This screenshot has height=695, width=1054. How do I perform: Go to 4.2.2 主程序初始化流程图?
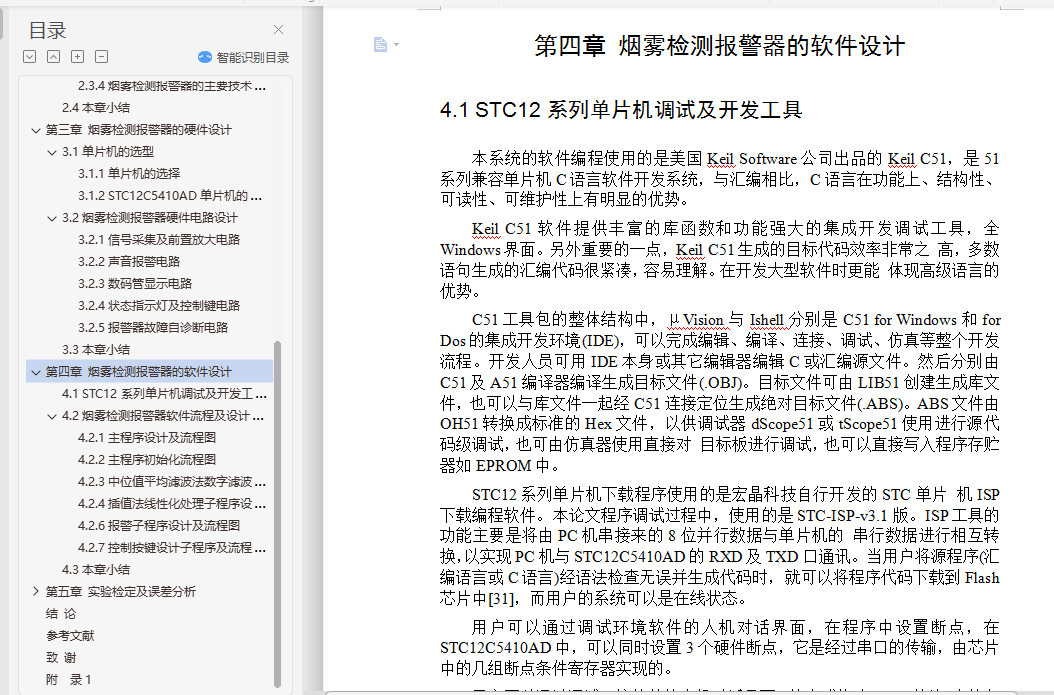pyautogui.click(x=147, y=460)
